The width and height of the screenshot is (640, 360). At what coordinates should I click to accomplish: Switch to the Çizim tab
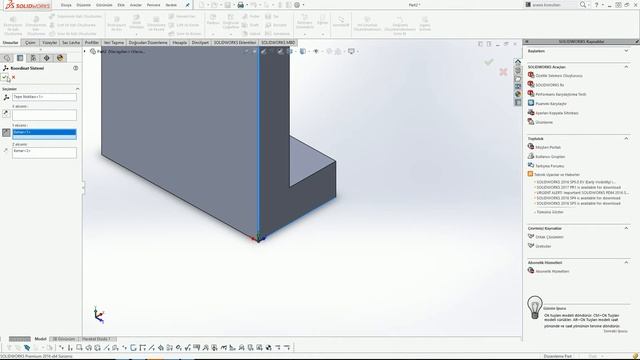pos(31,42)
